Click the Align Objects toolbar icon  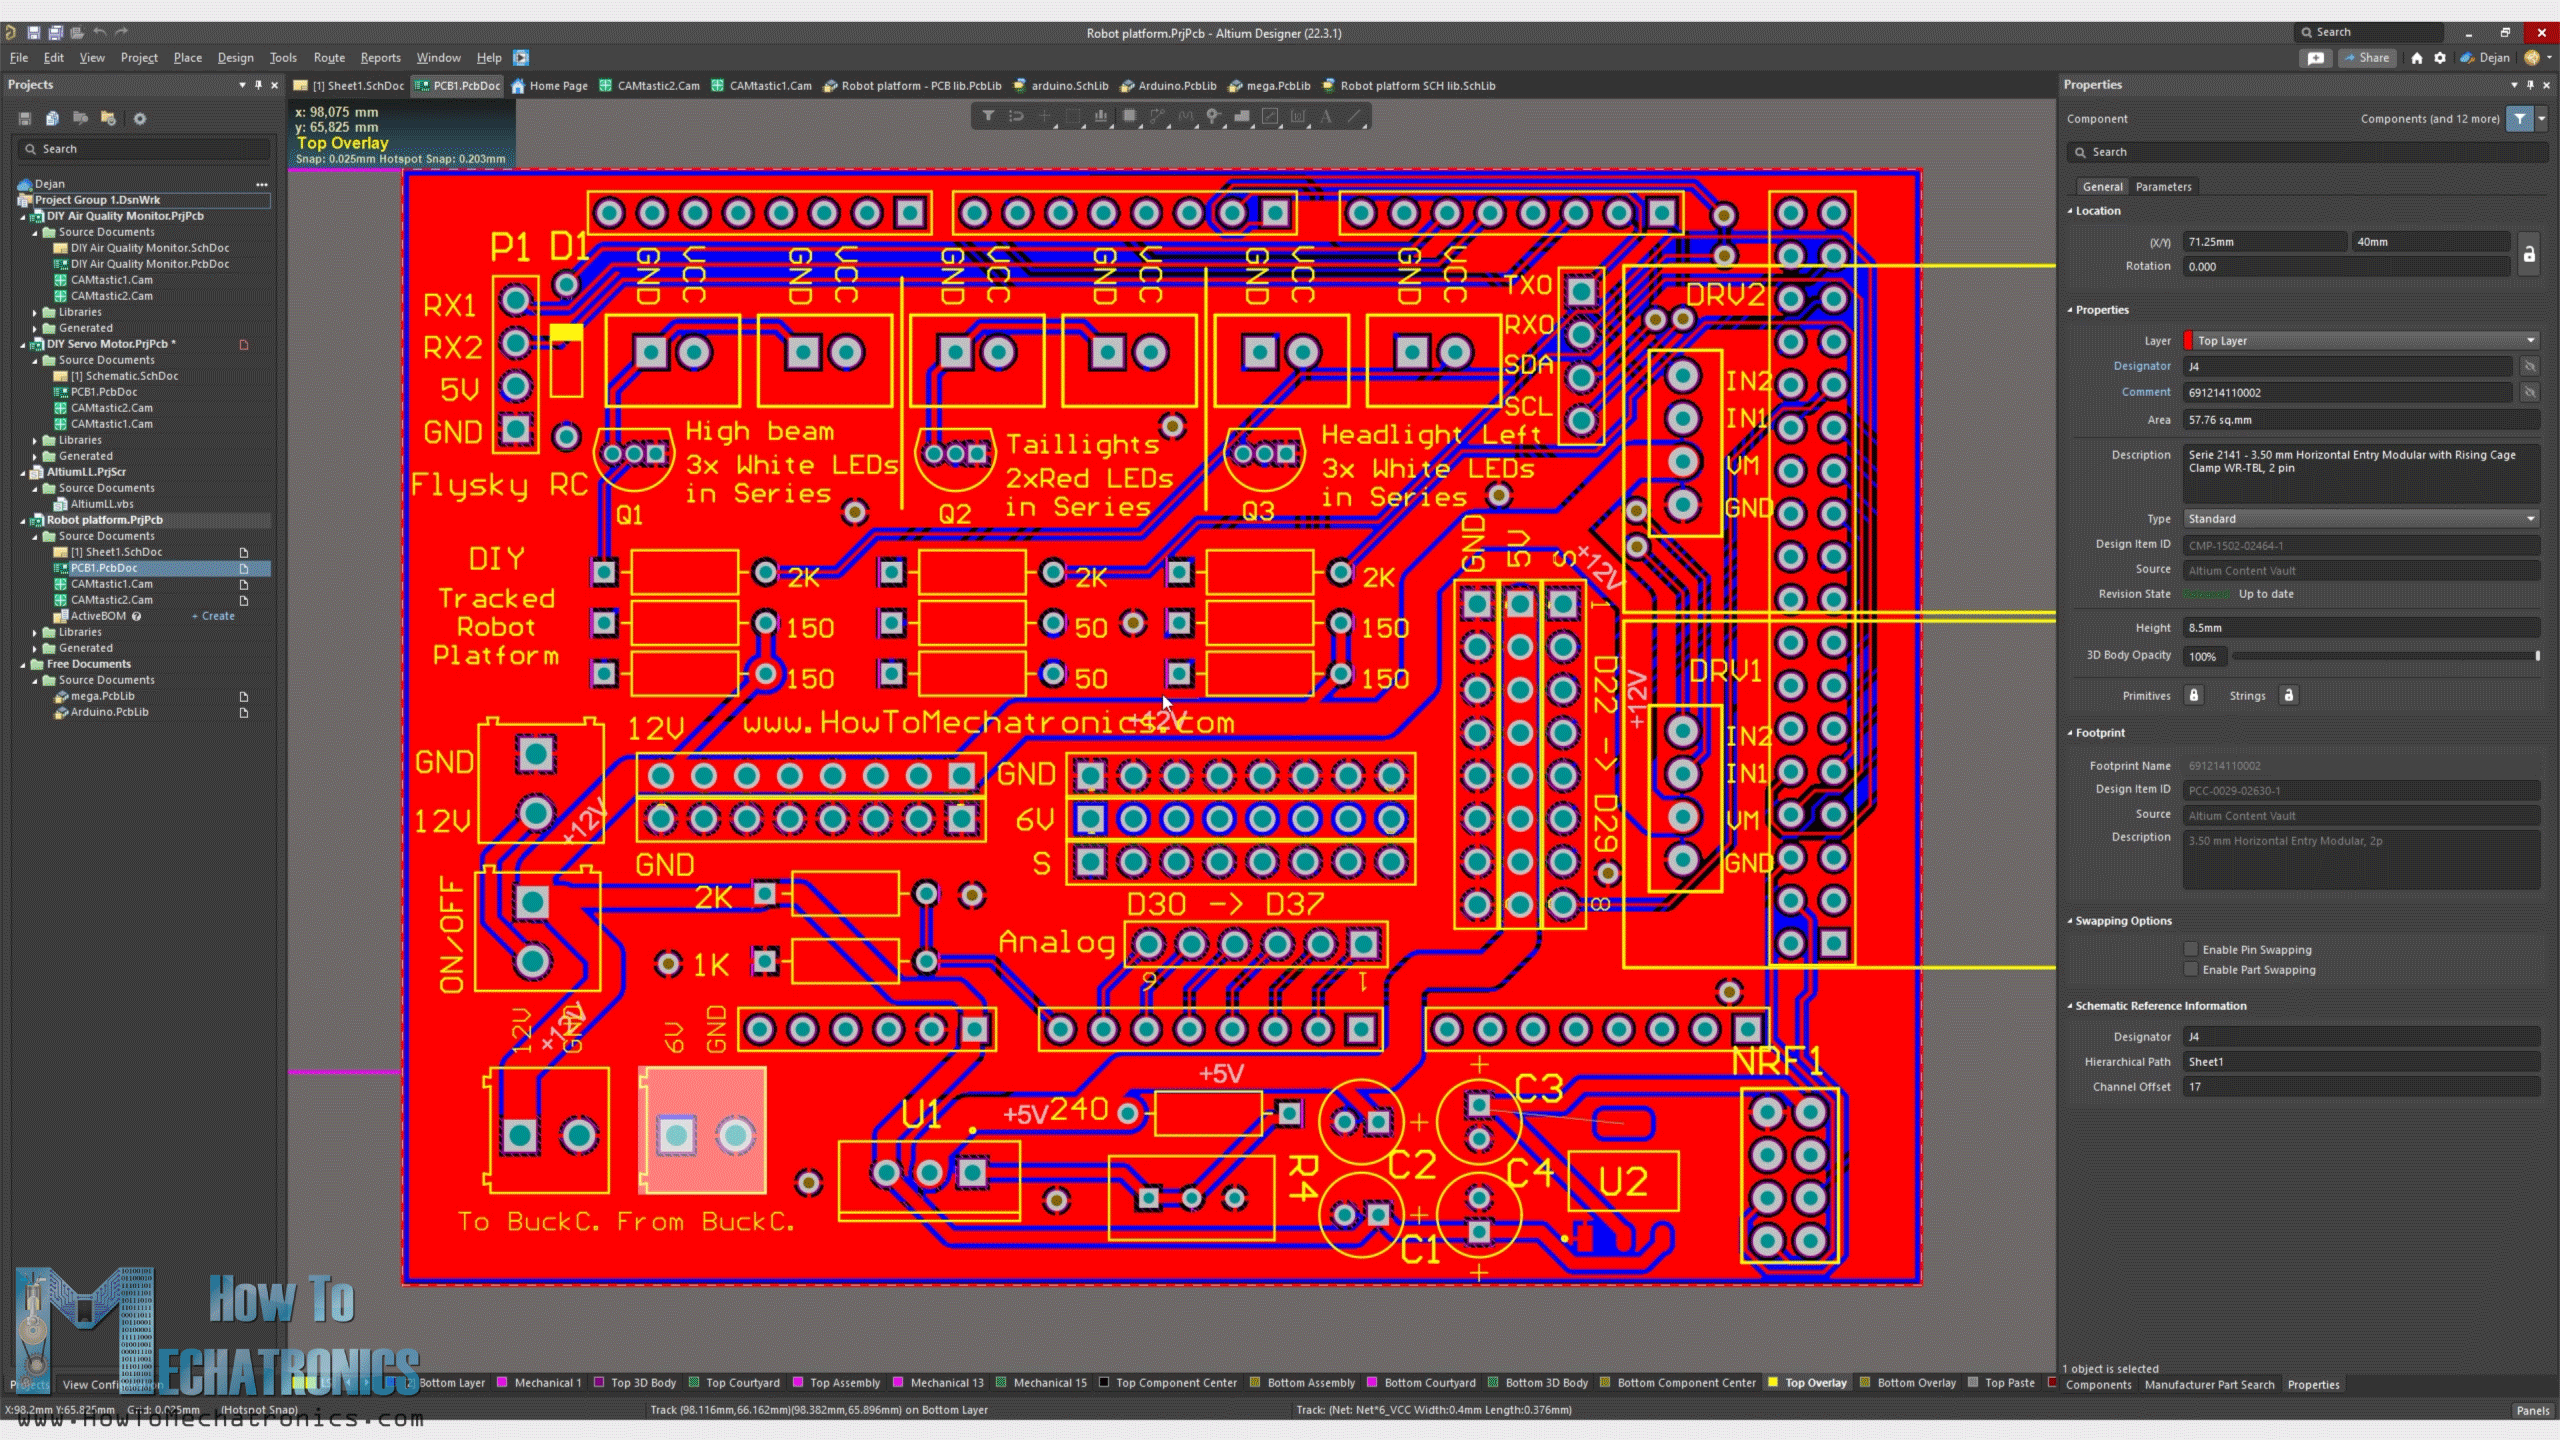[x=1100, y=116]
